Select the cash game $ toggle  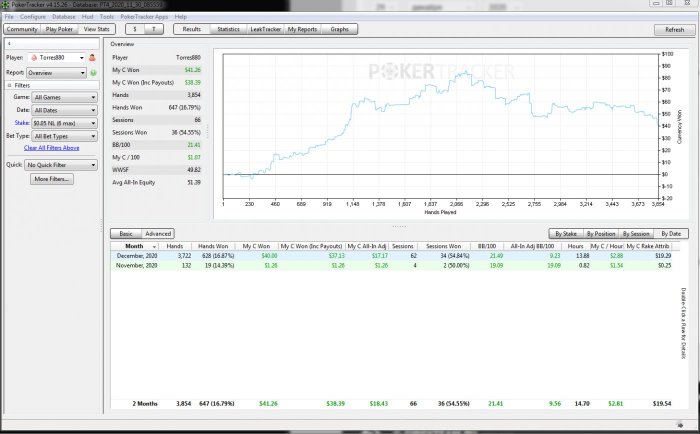(135, 30)
